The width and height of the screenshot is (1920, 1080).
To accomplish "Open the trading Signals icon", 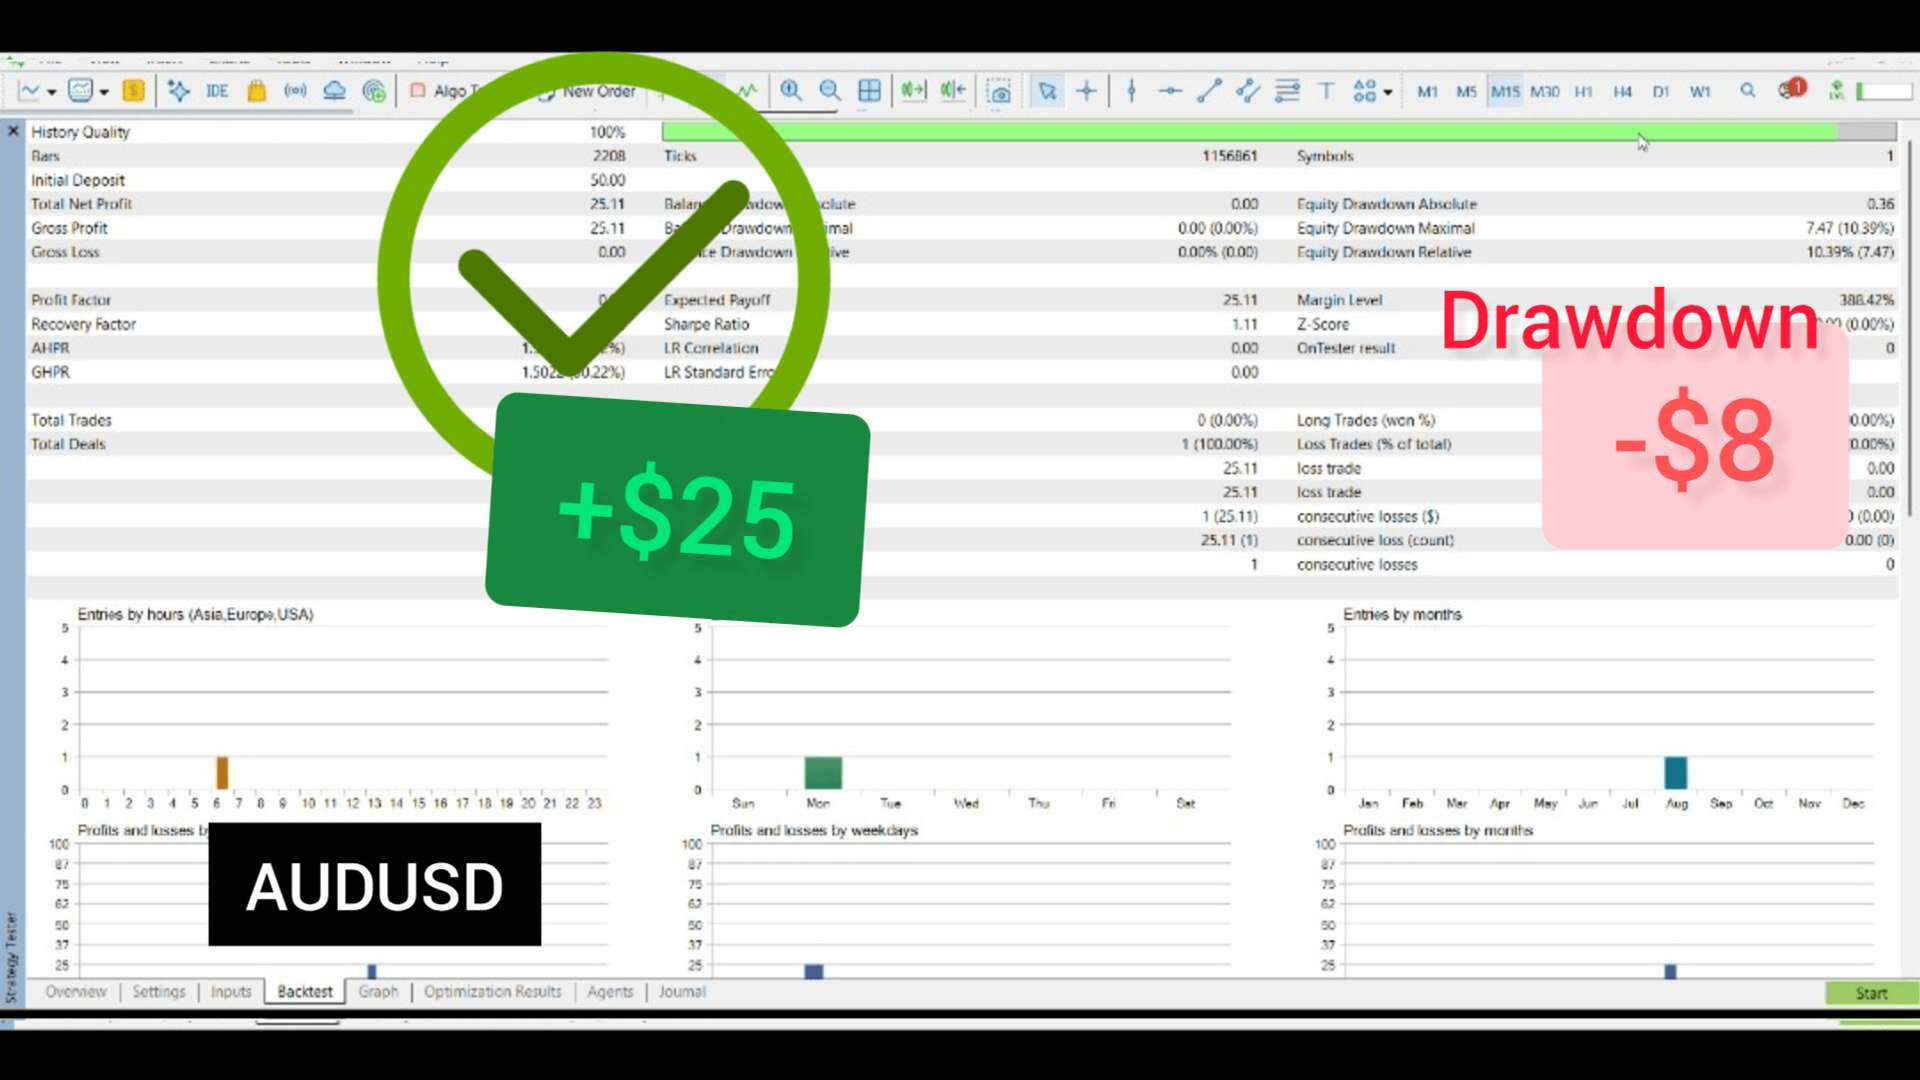I will coord(295,91).
